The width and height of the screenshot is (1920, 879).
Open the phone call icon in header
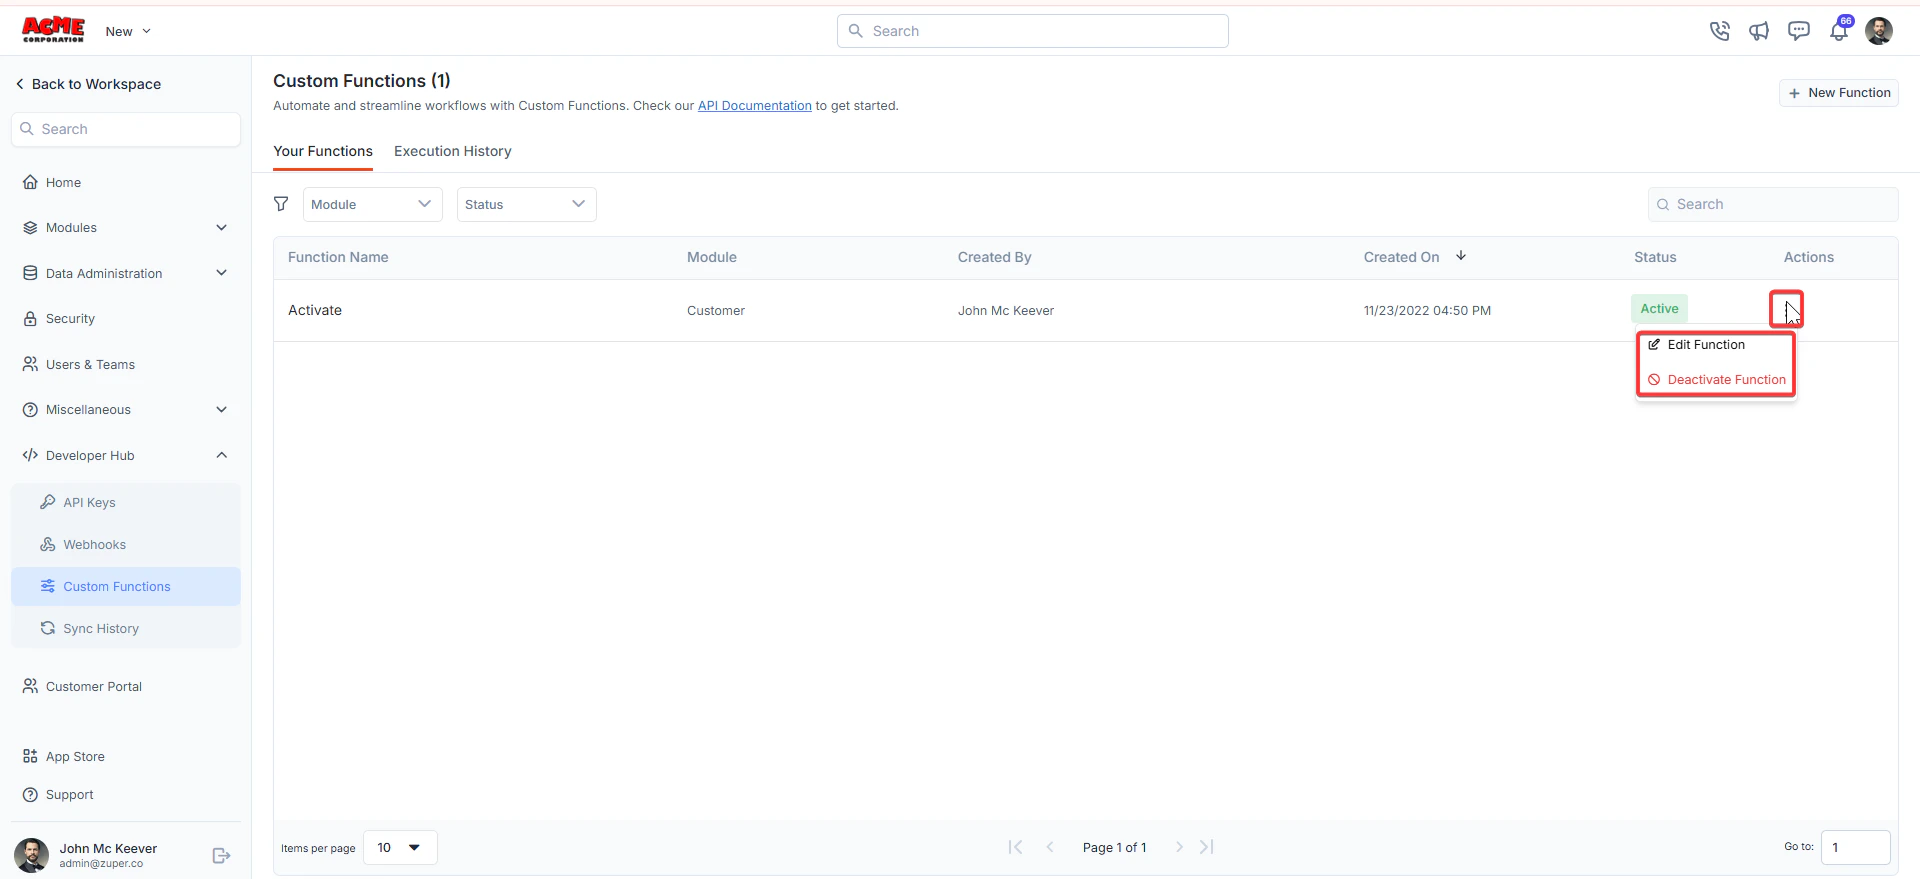click(1719, 31)
